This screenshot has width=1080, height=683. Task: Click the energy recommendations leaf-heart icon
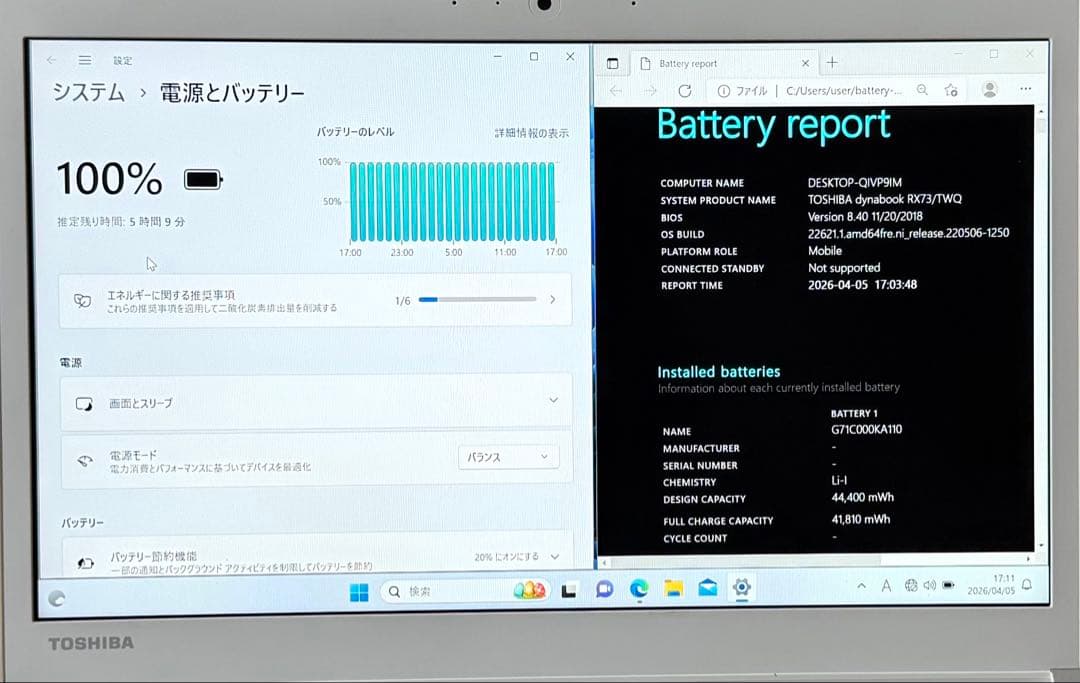[82, 301]
